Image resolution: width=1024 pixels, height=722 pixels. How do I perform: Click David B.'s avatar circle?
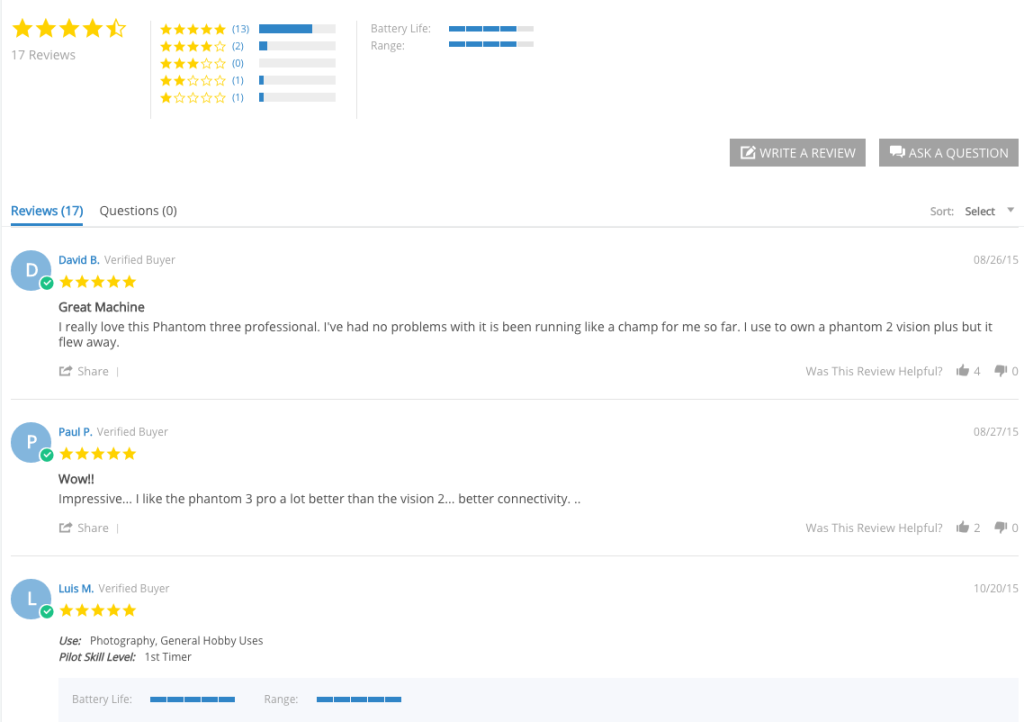(31, 270)
